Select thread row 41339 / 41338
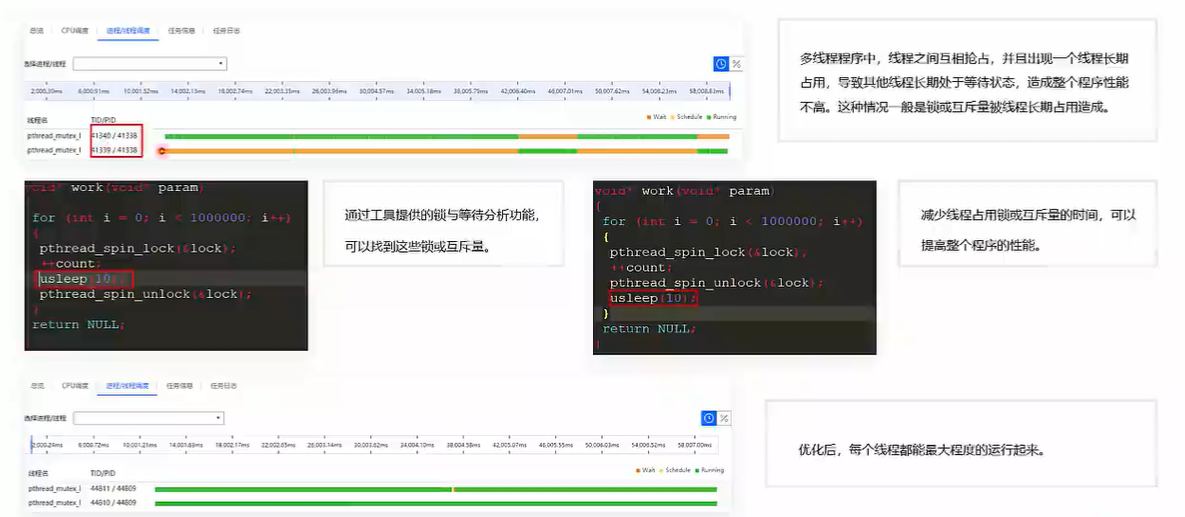Screen dimensions: 1185x517 click(379, 150)
